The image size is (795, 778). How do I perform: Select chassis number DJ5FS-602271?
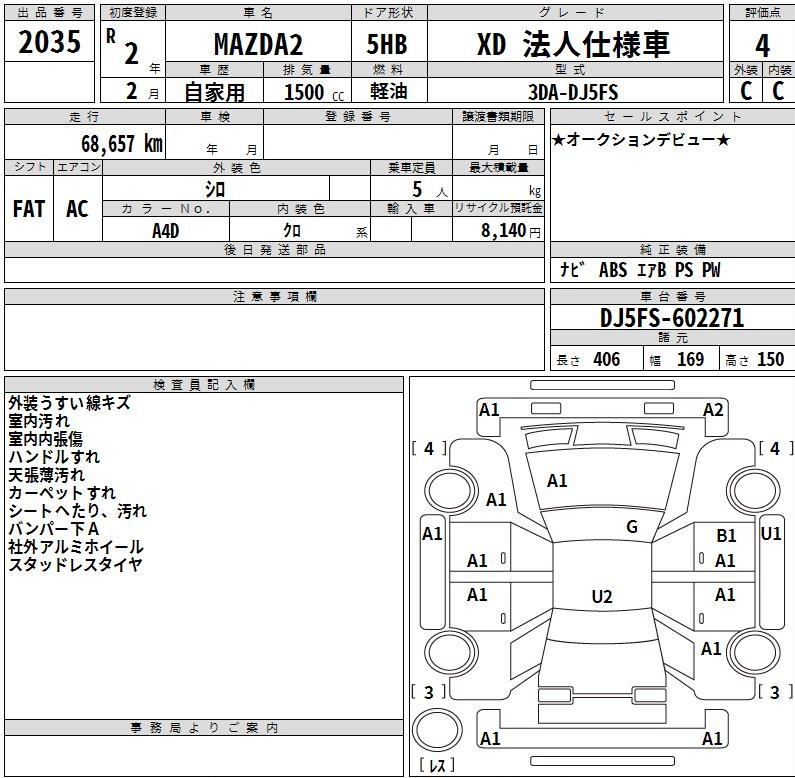(x=672, y=319)
